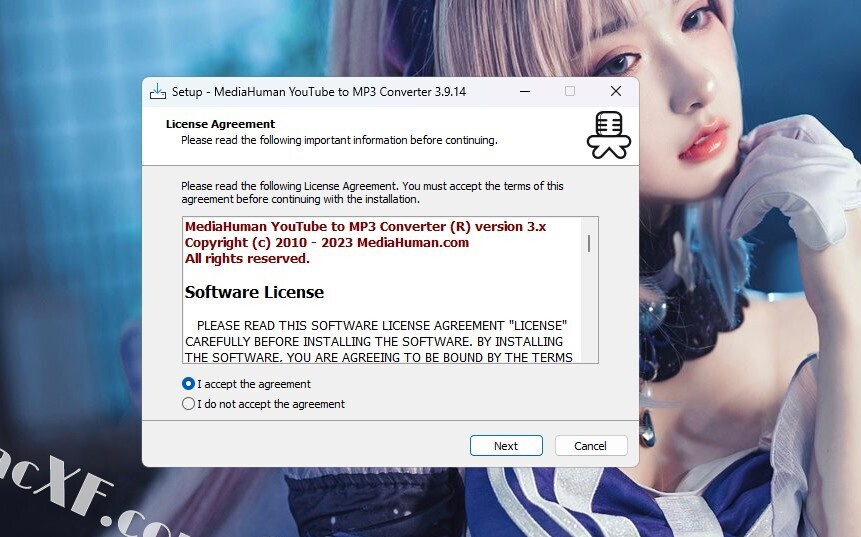
Task: Click the Next button
Action: point(506,445)
